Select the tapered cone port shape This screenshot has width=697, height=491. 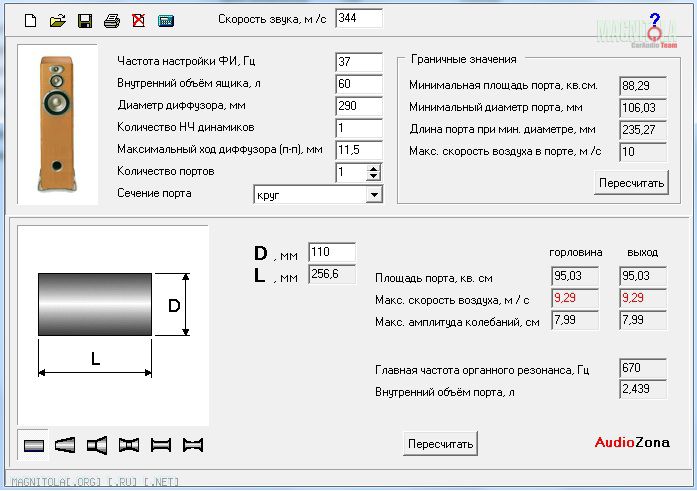click(65, 445)
